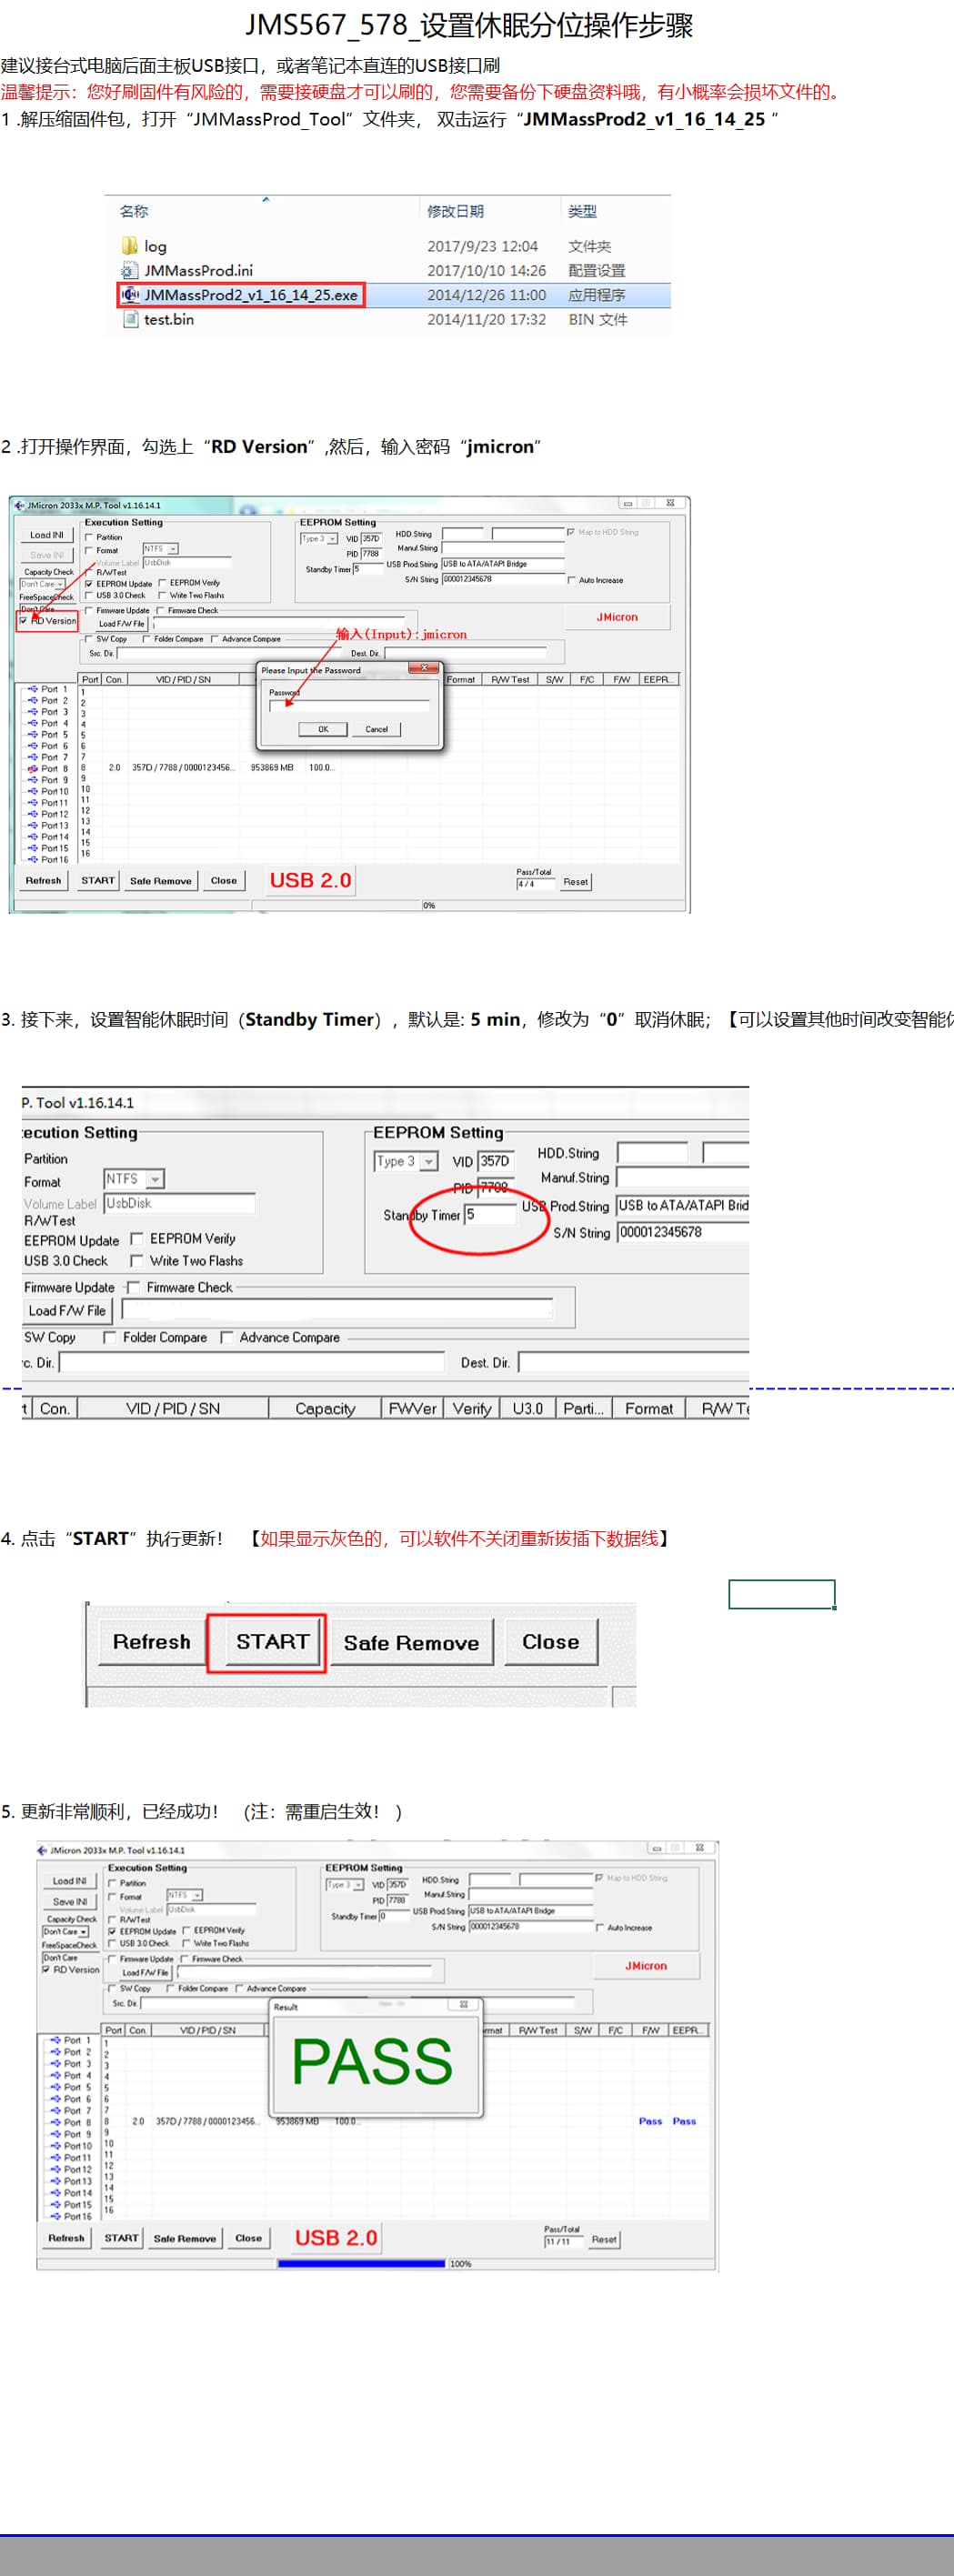Click Cancel in the password dialog
The image size is (954, 2576).
(376, 729)
